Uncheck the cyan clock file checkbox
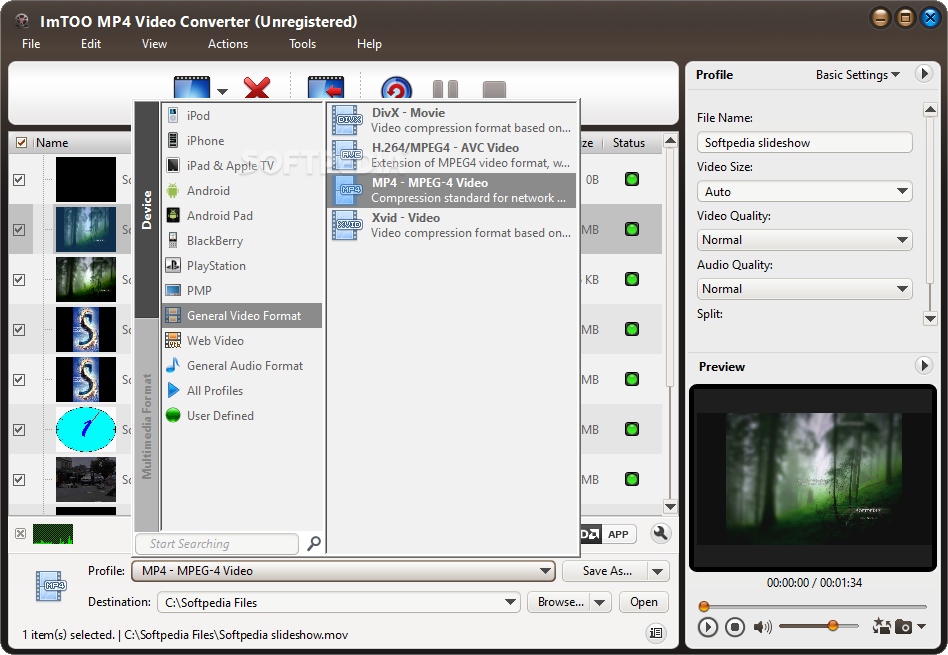Image resolution: width=948 pixels, height=655 pixels. 19,429
